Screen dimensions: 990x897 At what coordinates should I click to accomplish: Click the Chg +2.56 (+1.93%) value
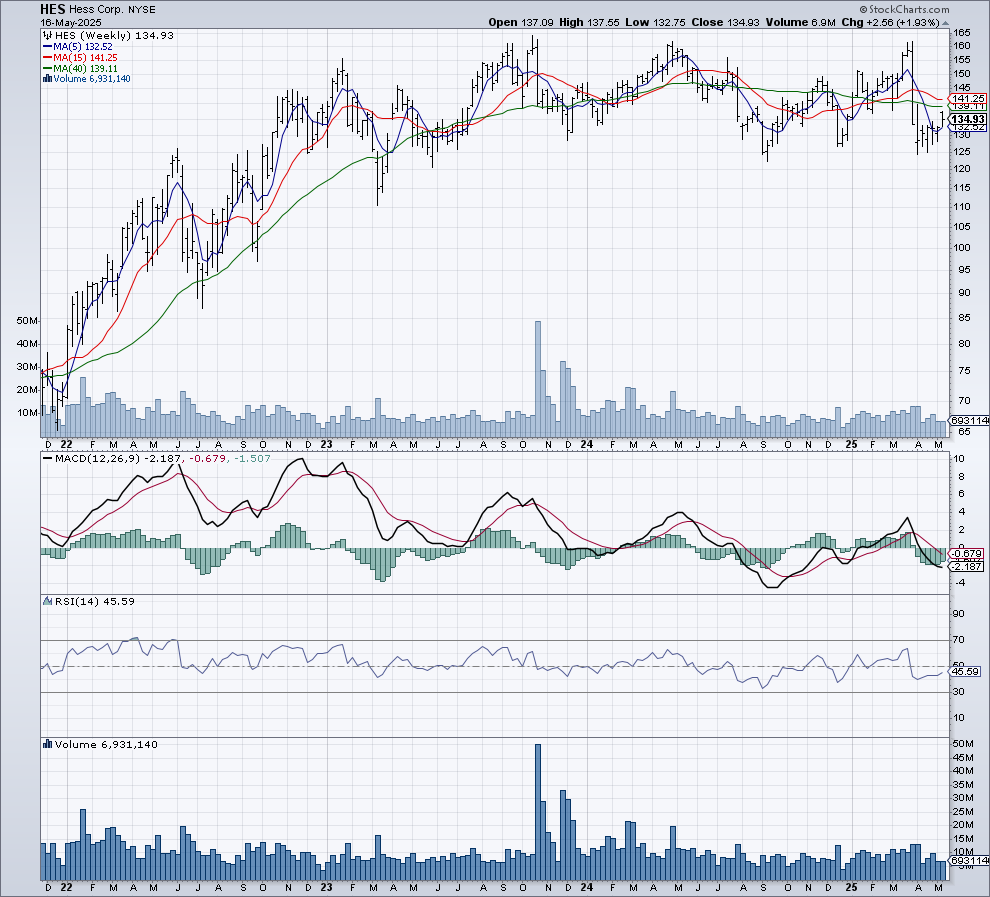[890, 22]
